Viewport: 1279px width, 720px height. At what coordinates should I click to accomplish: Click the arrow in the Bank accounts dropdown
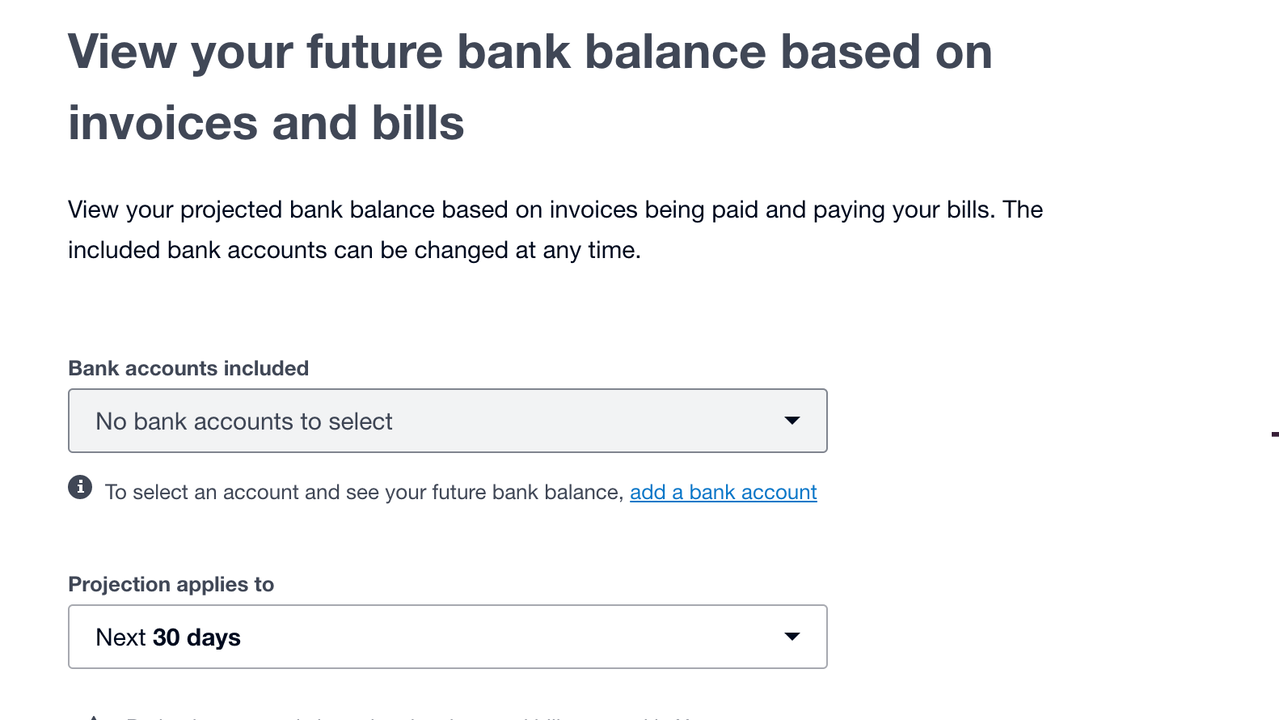[792, 421]
